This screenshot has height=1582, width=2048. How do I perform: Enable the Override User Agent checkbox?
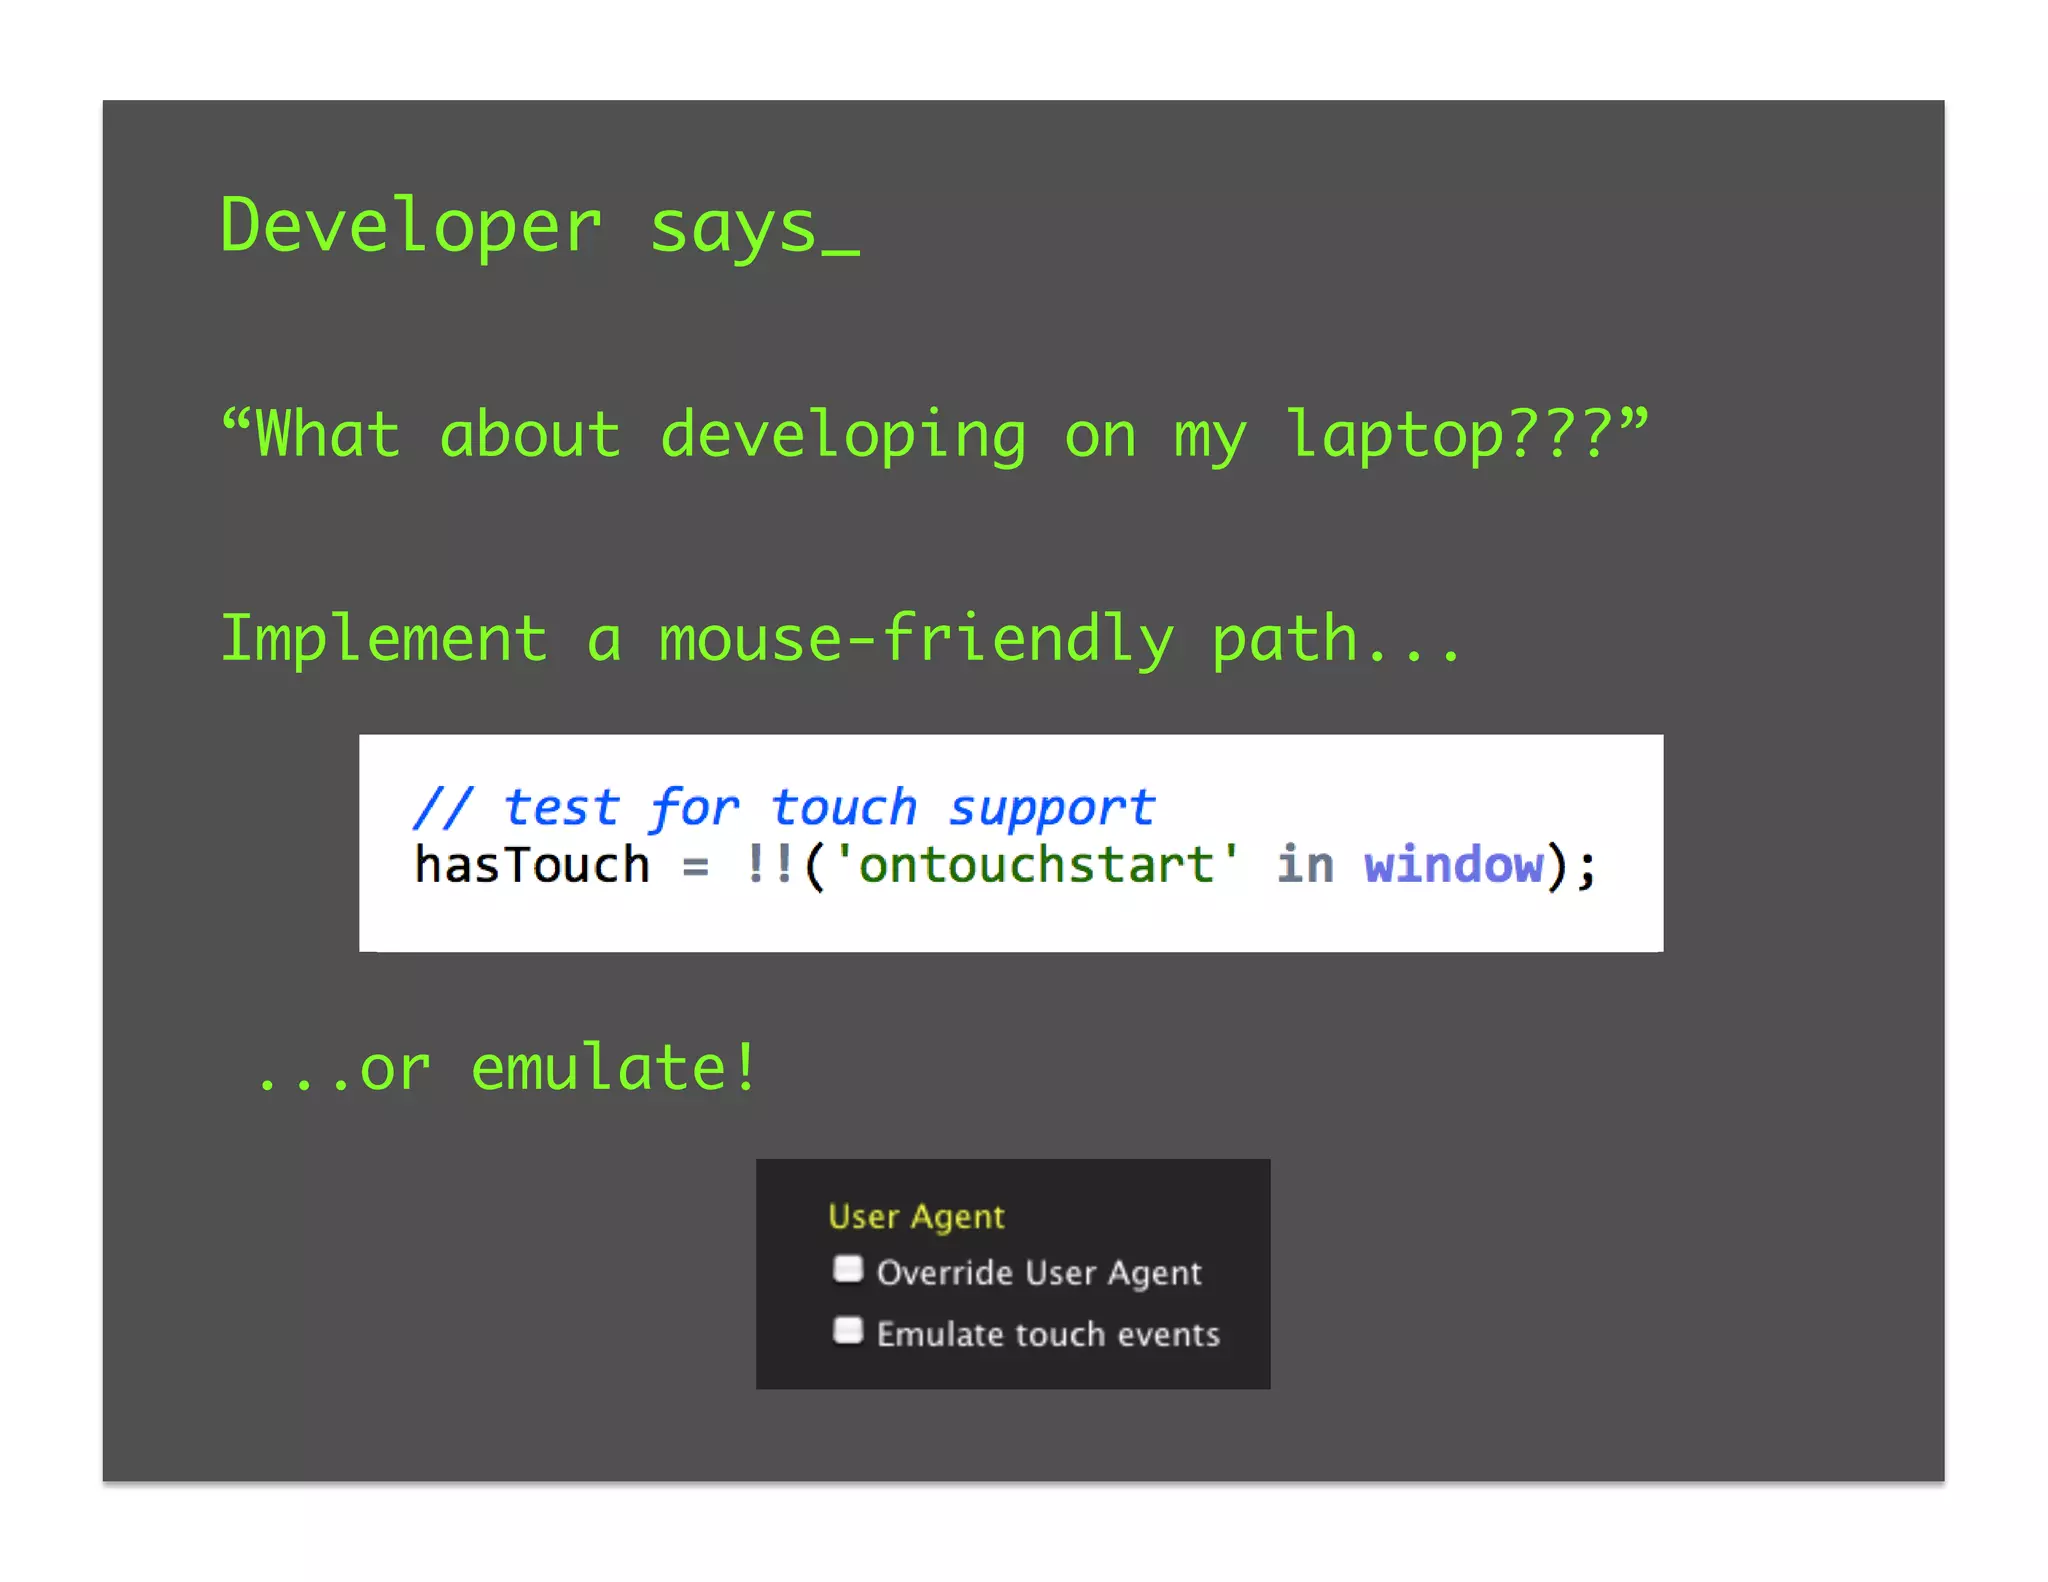(847, 1269)
